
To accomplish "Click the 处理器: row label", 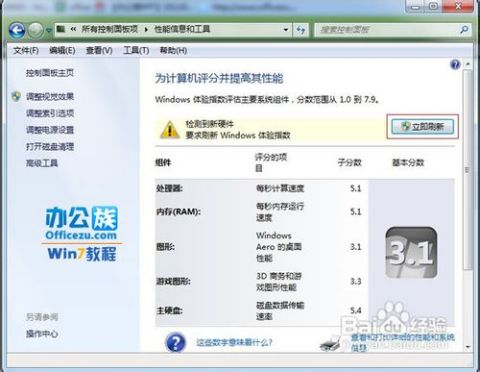I will [x=169, y=189].
